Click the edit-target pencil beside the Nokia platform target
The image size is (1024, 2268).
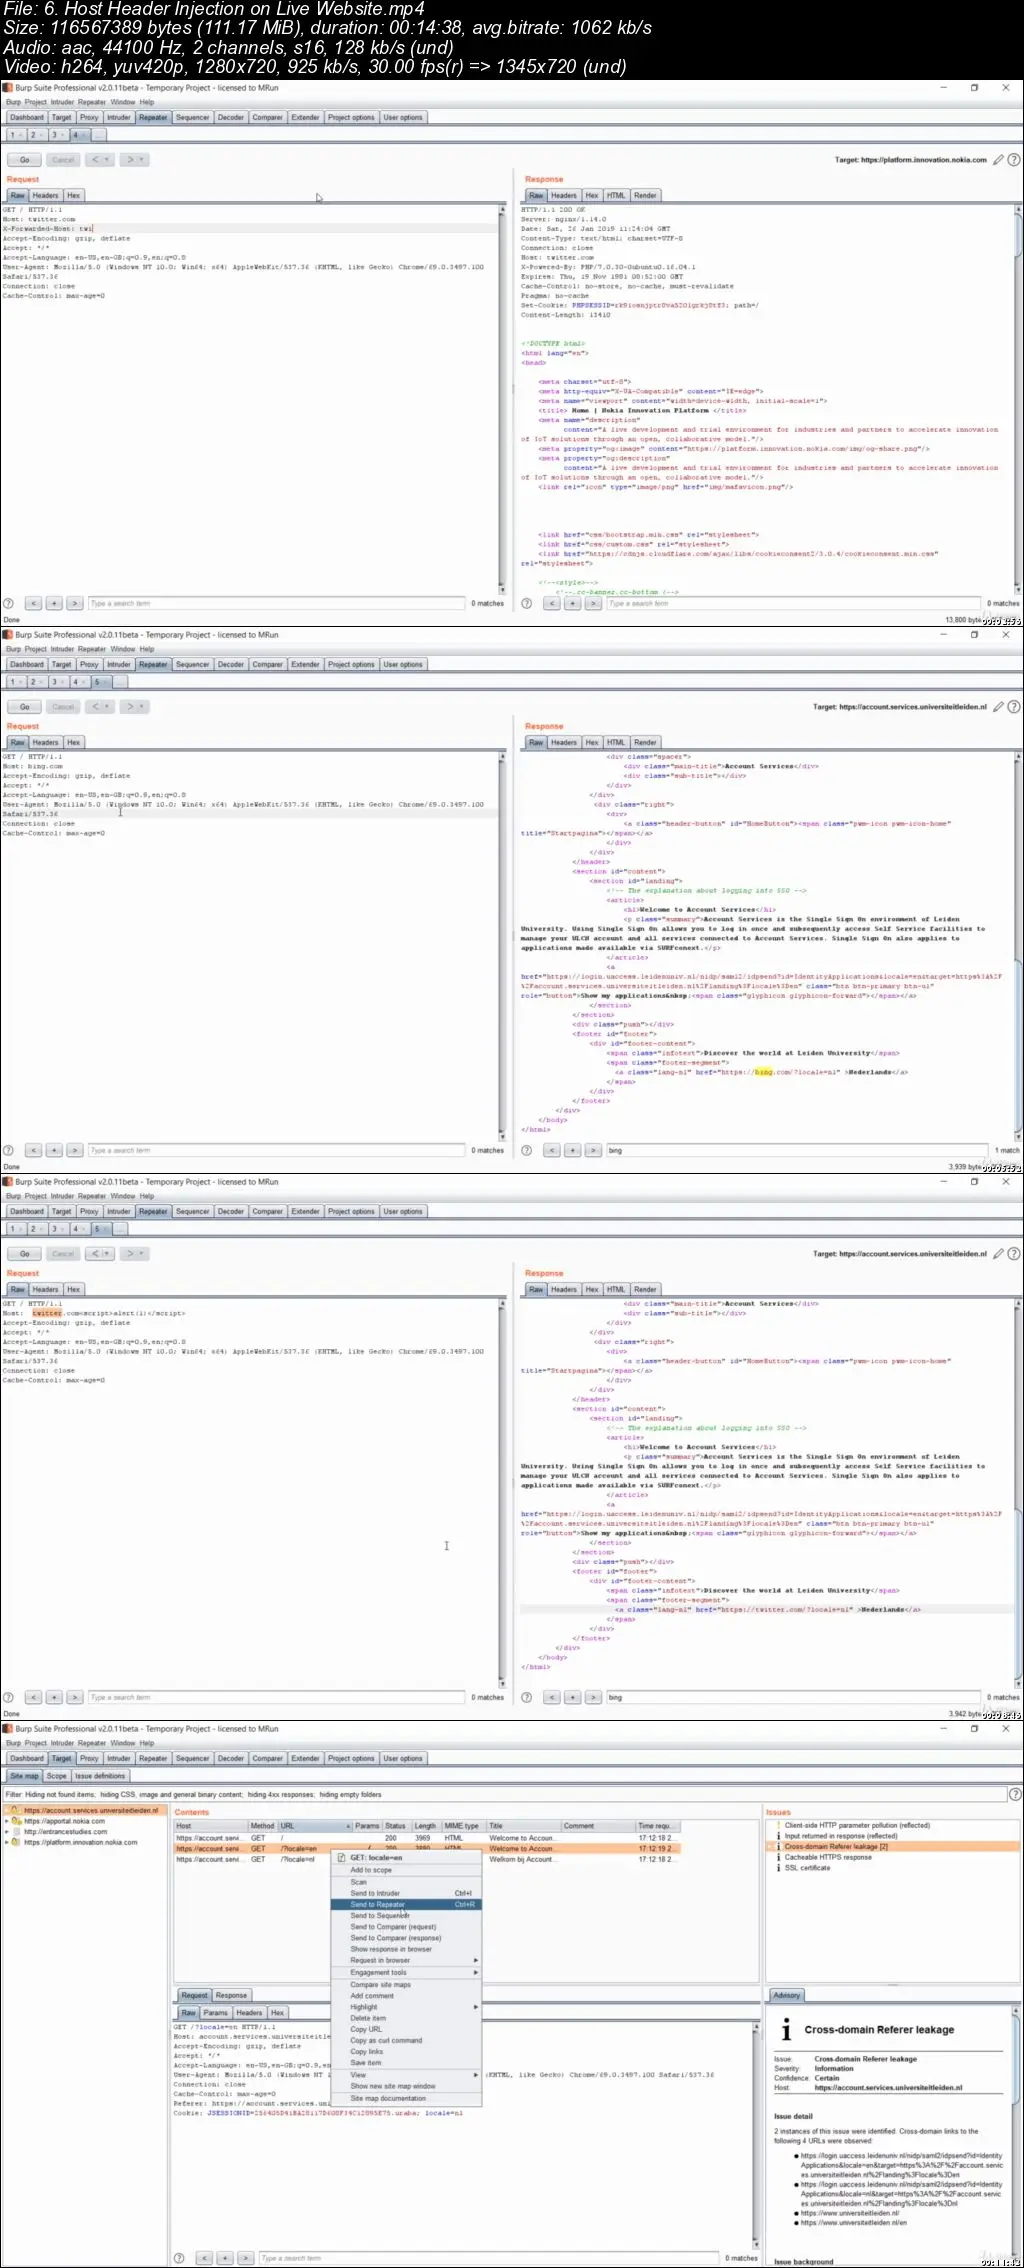click(998, 160)
